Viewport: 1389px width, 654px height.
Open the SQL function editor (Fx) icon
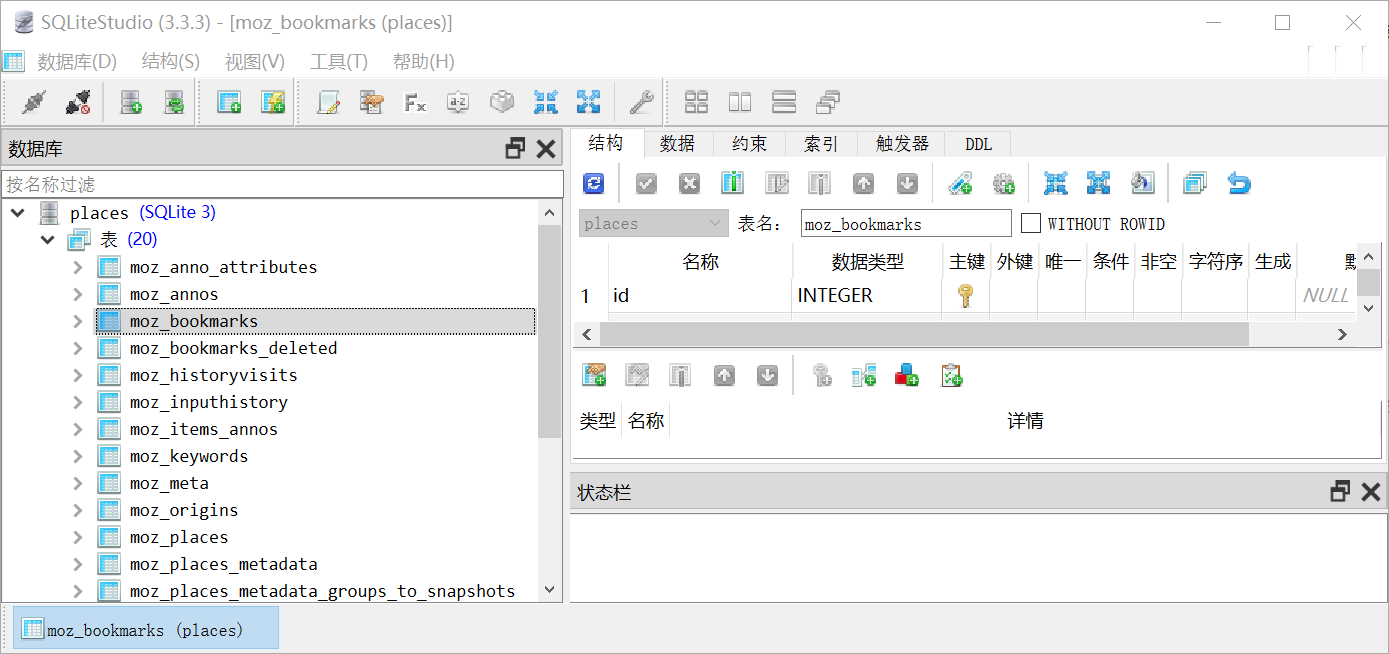pyautogui.click(x=415, y=102)
